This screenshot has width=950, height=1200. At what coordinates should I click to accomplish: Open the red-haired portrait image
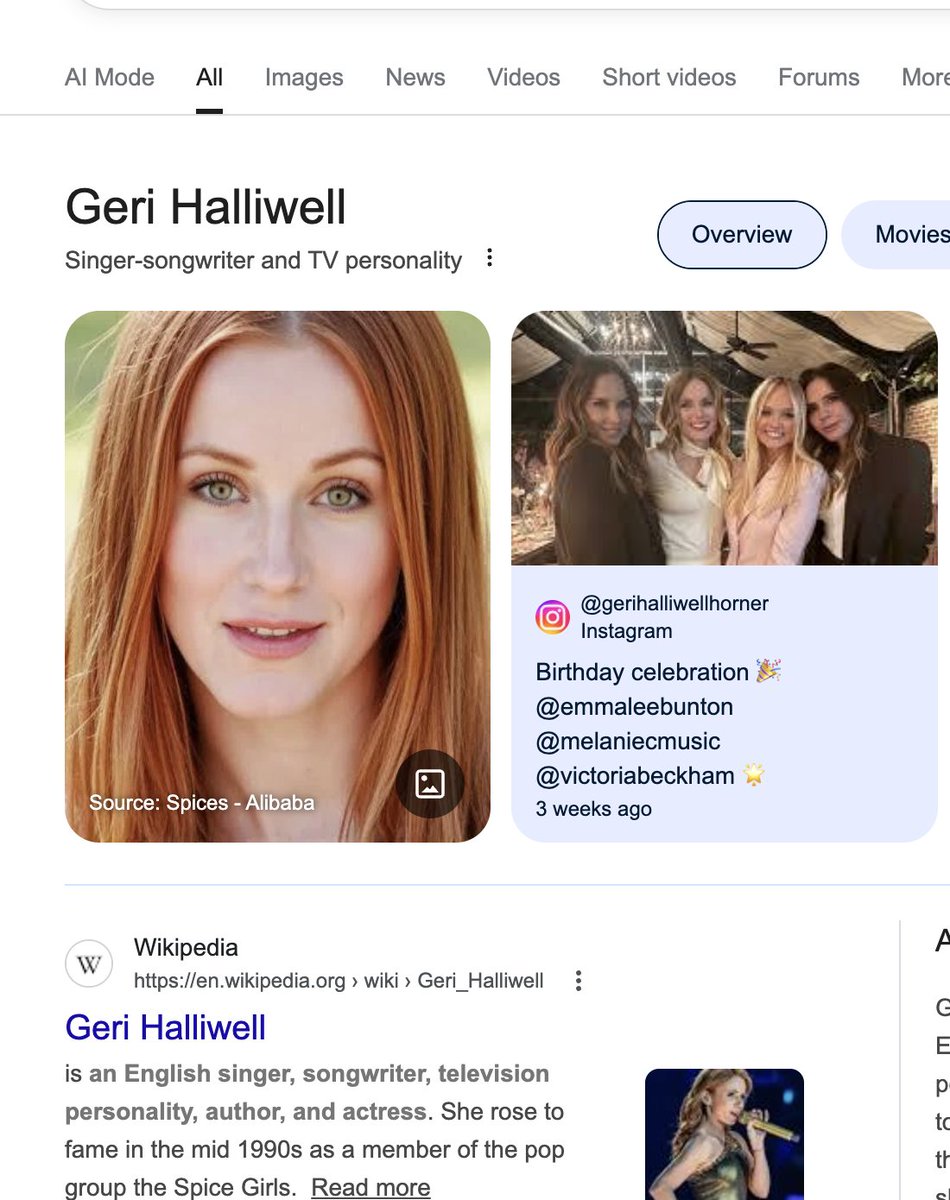click(278, 576)
